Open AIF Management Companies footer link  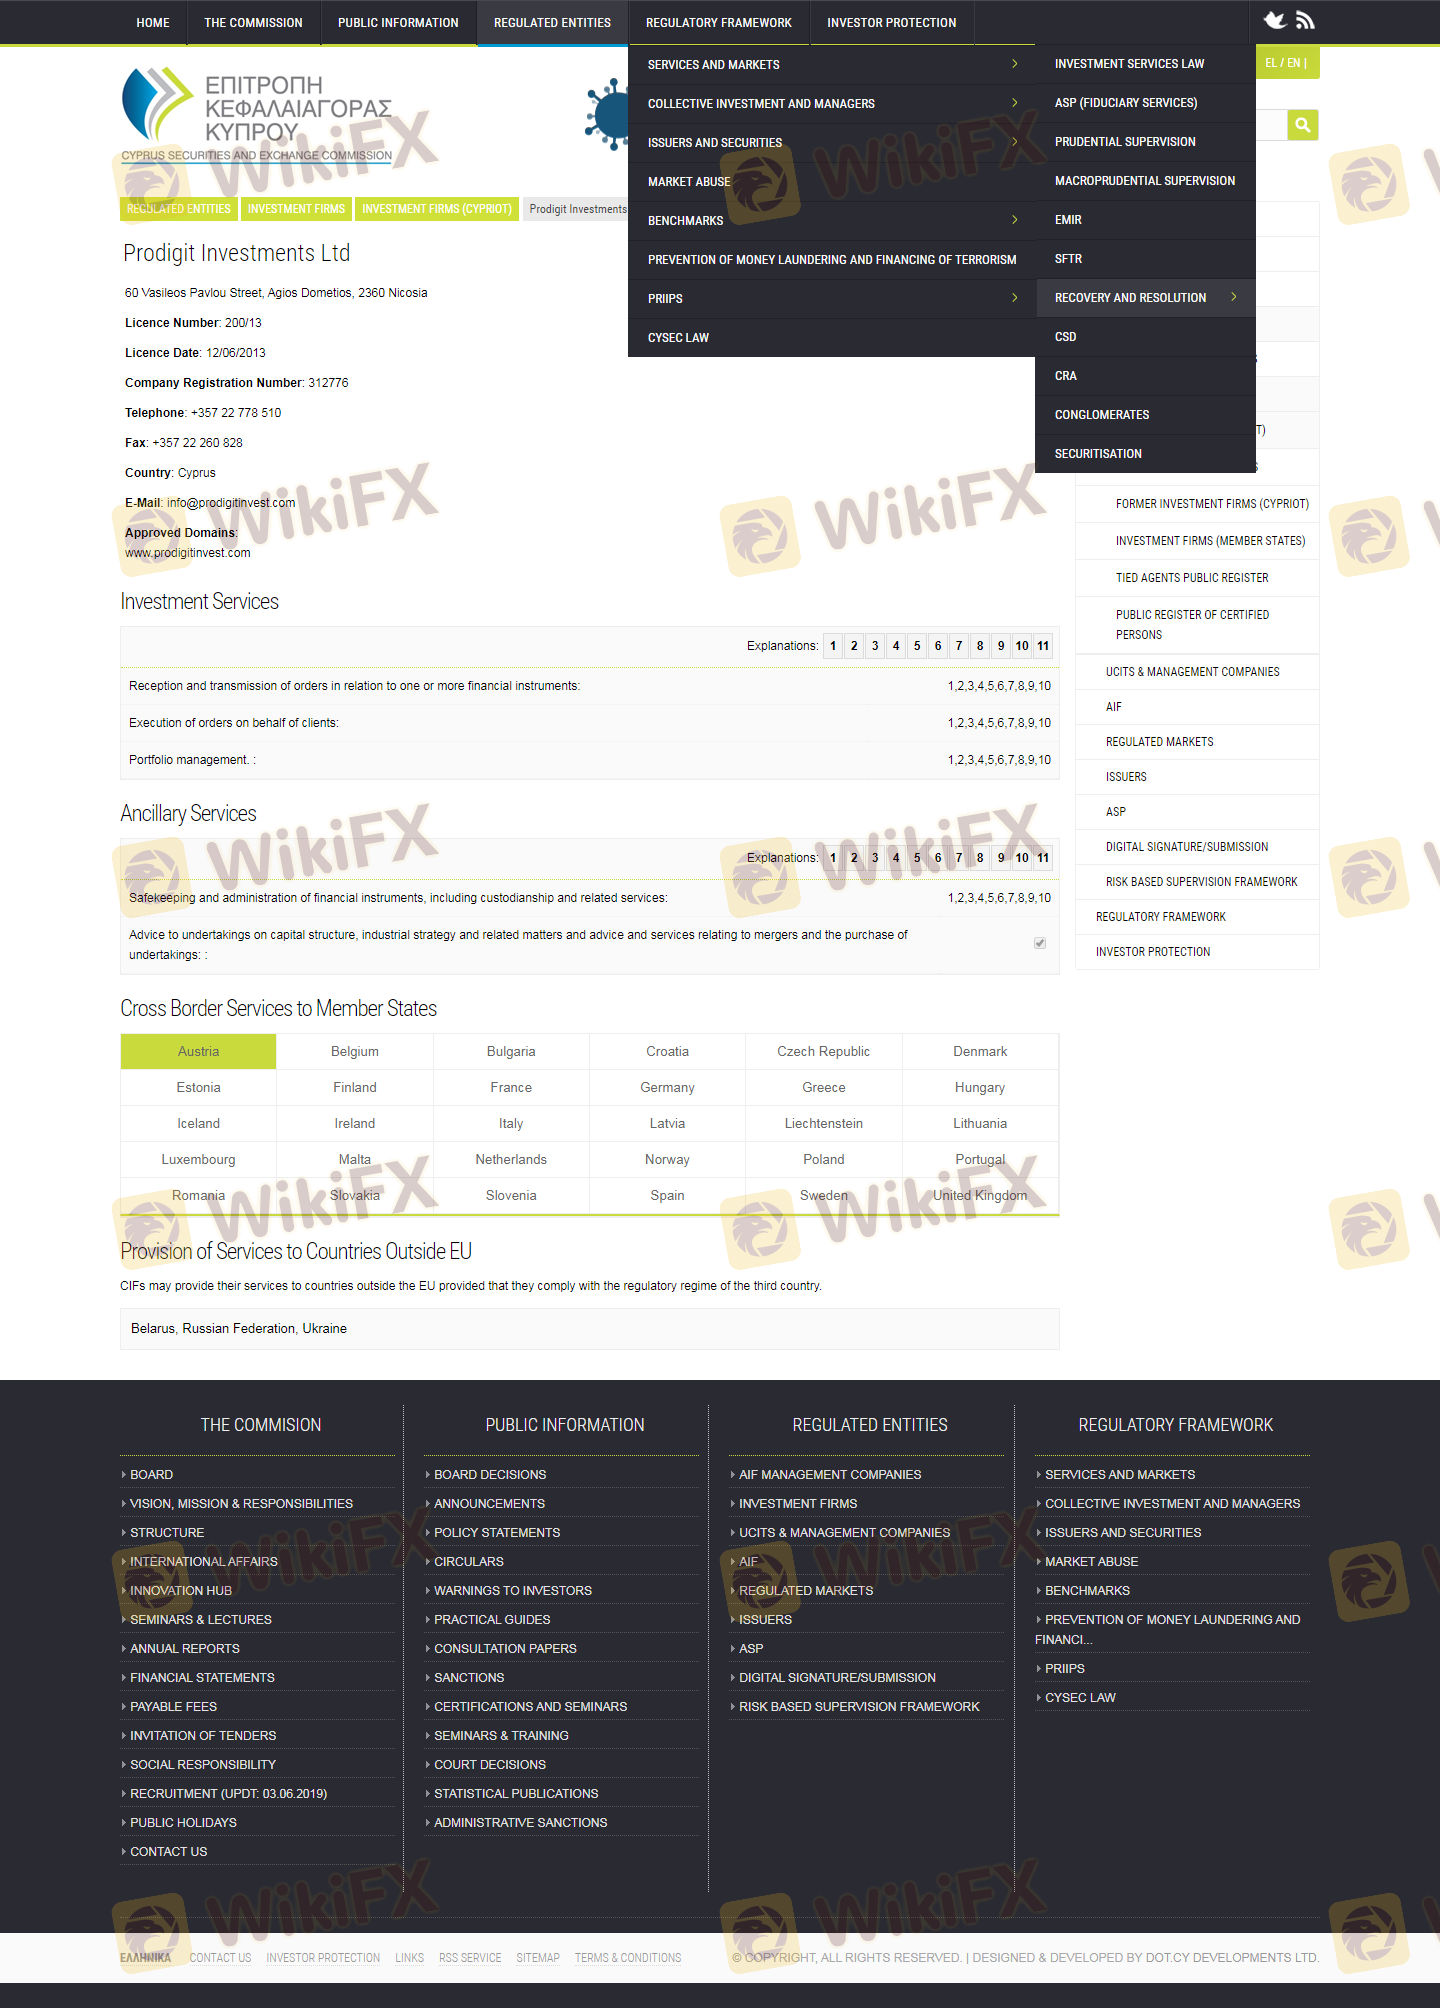click(830, 1474)
